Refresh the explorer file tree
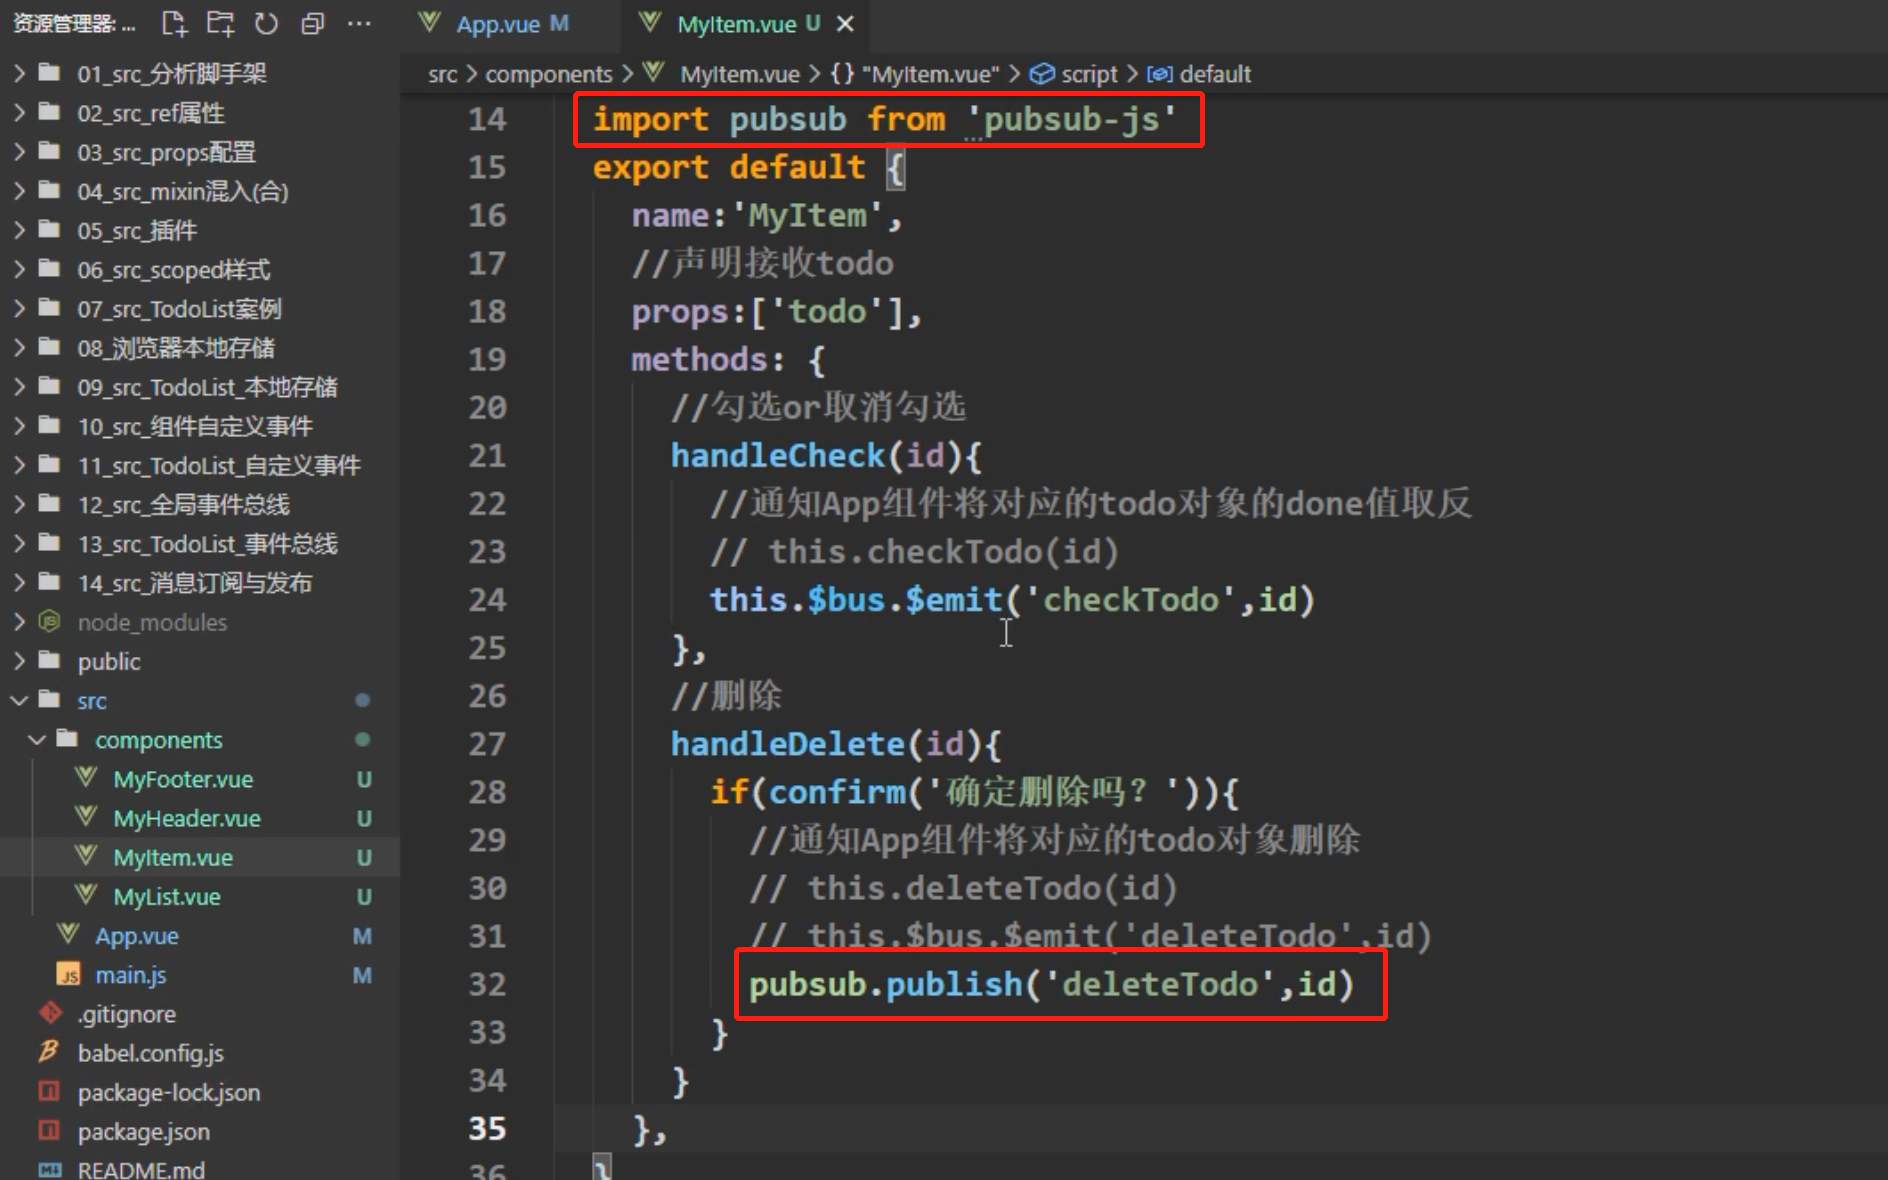 (x=266, y=24)
